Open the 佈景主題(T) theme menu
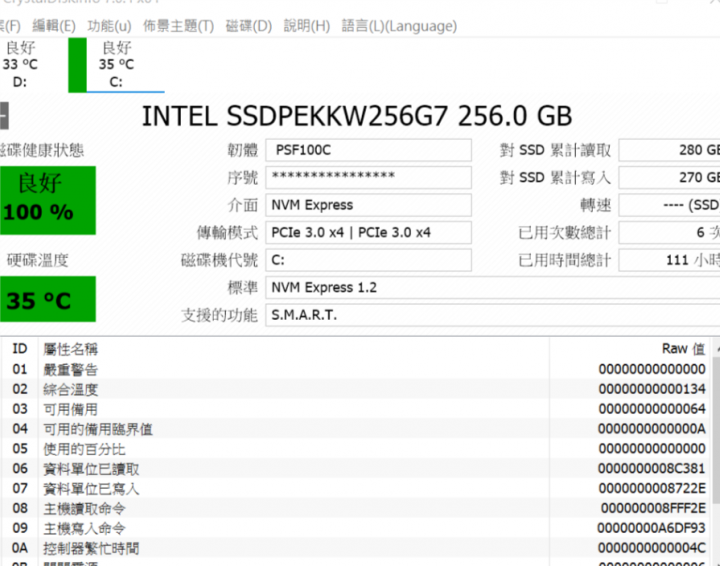The image size is (720, 566). point(178,26)
